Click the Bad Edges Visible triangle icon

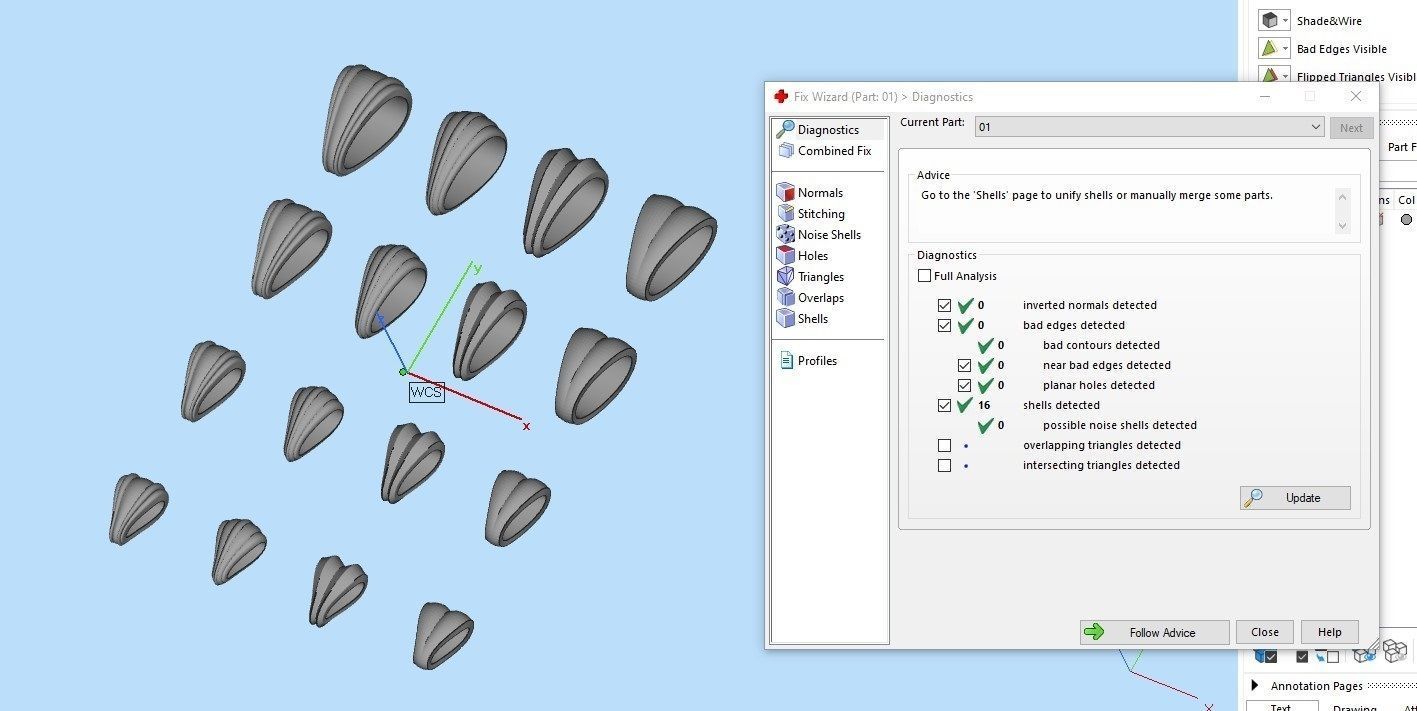point(1270,48)
